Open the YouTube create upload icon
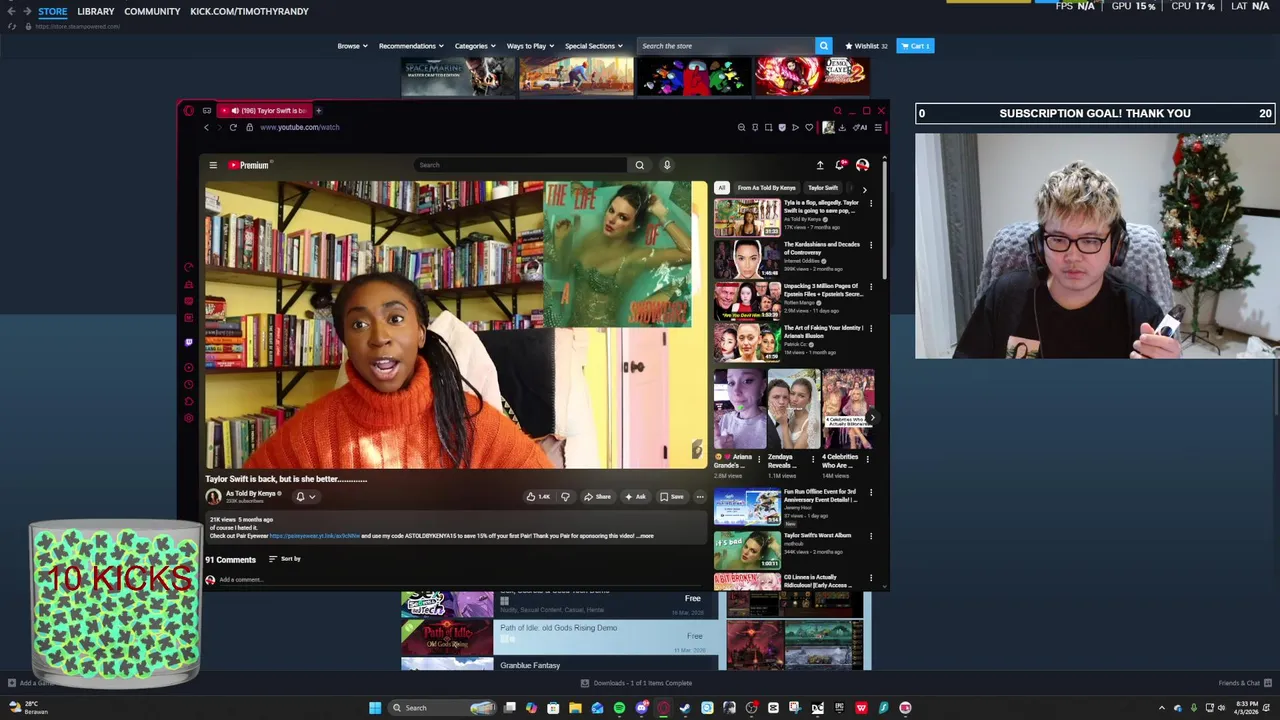 point(820,165)
